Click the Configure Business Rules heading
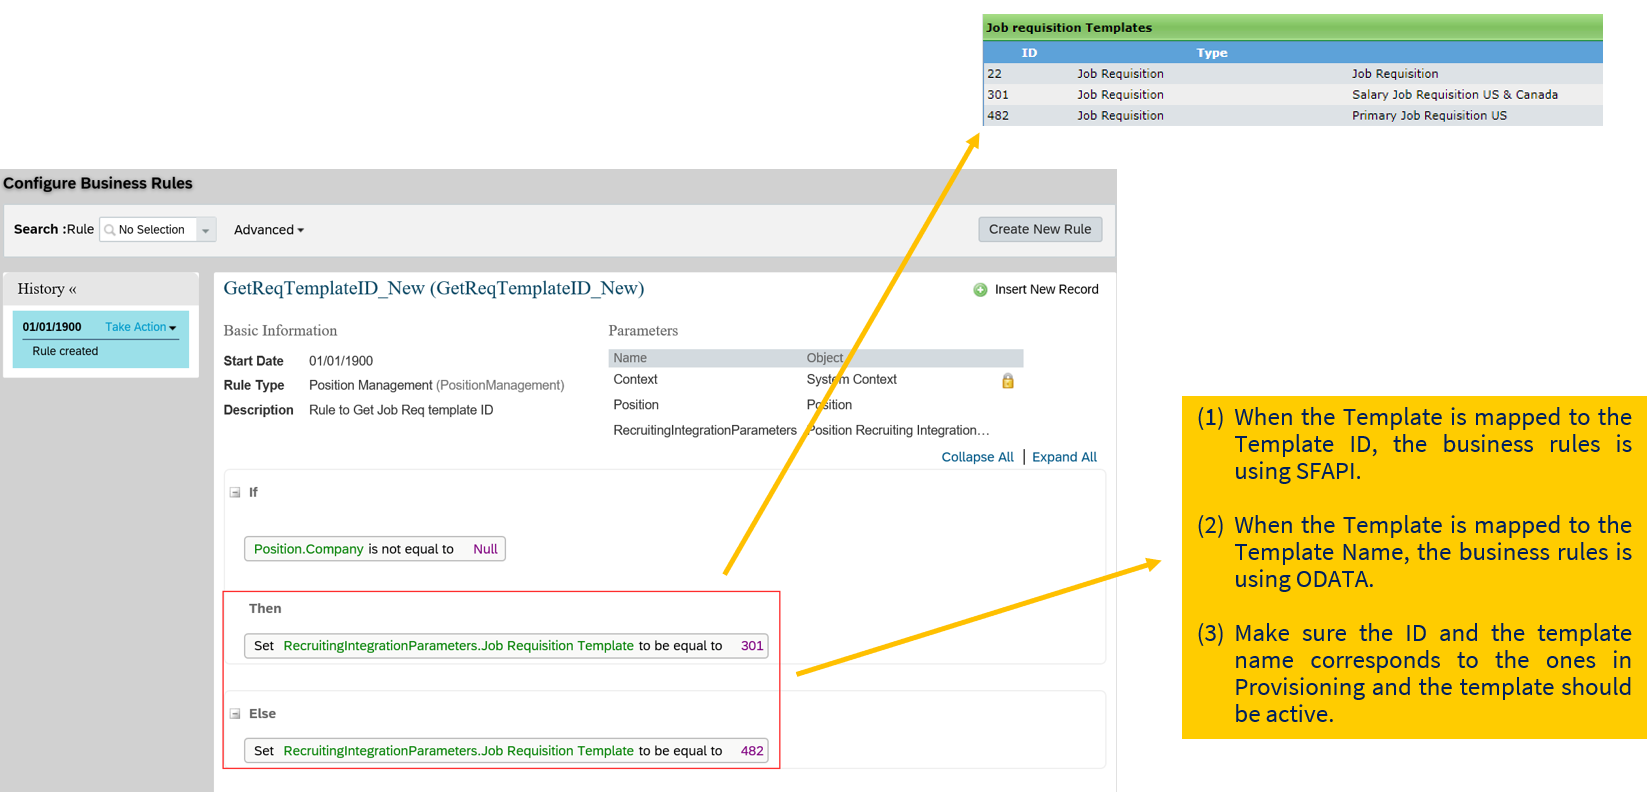 tap(98, 184)
